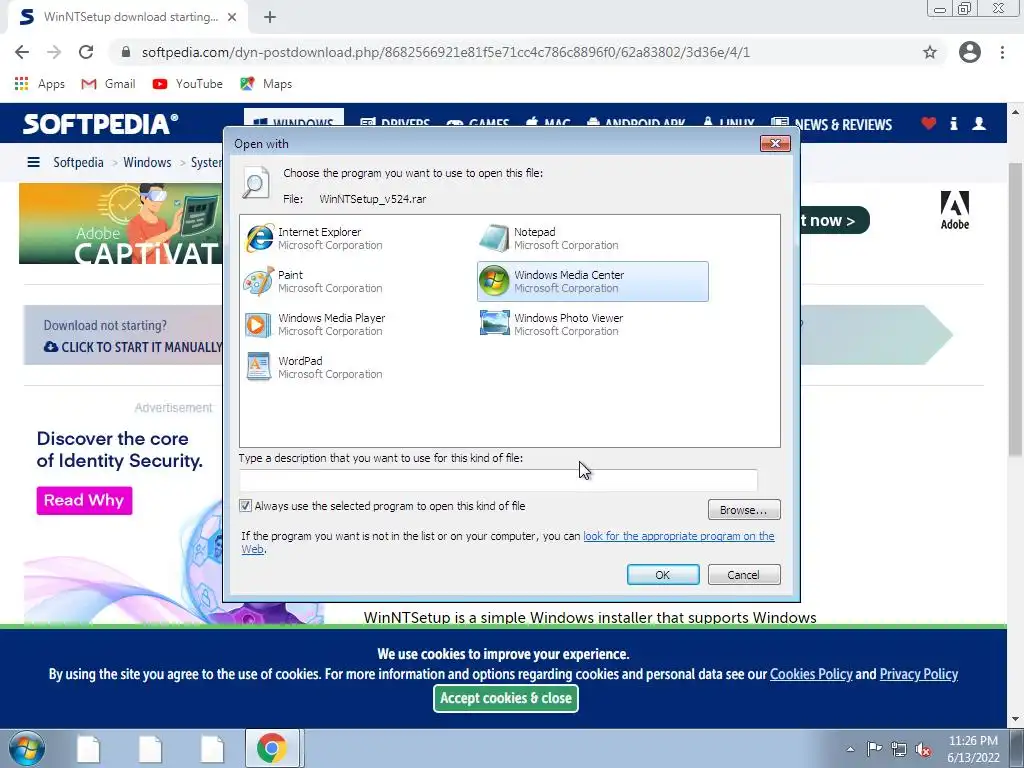
Task: Open Maps bookmark
Action: coord(266,84)
